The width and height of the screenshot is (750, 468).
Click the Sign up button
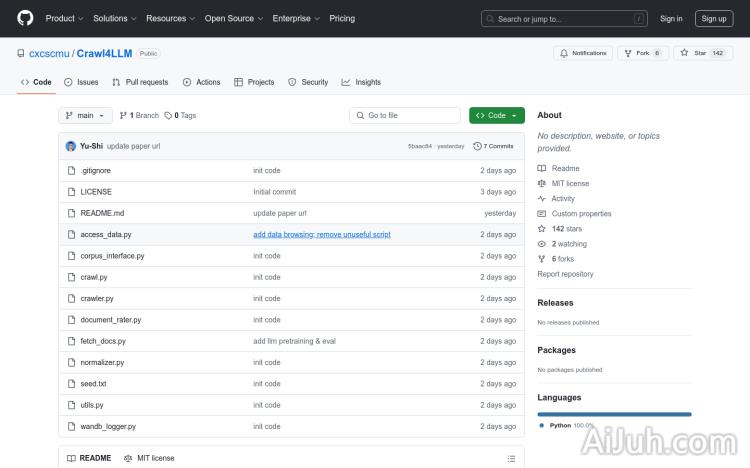pos(714,18)
